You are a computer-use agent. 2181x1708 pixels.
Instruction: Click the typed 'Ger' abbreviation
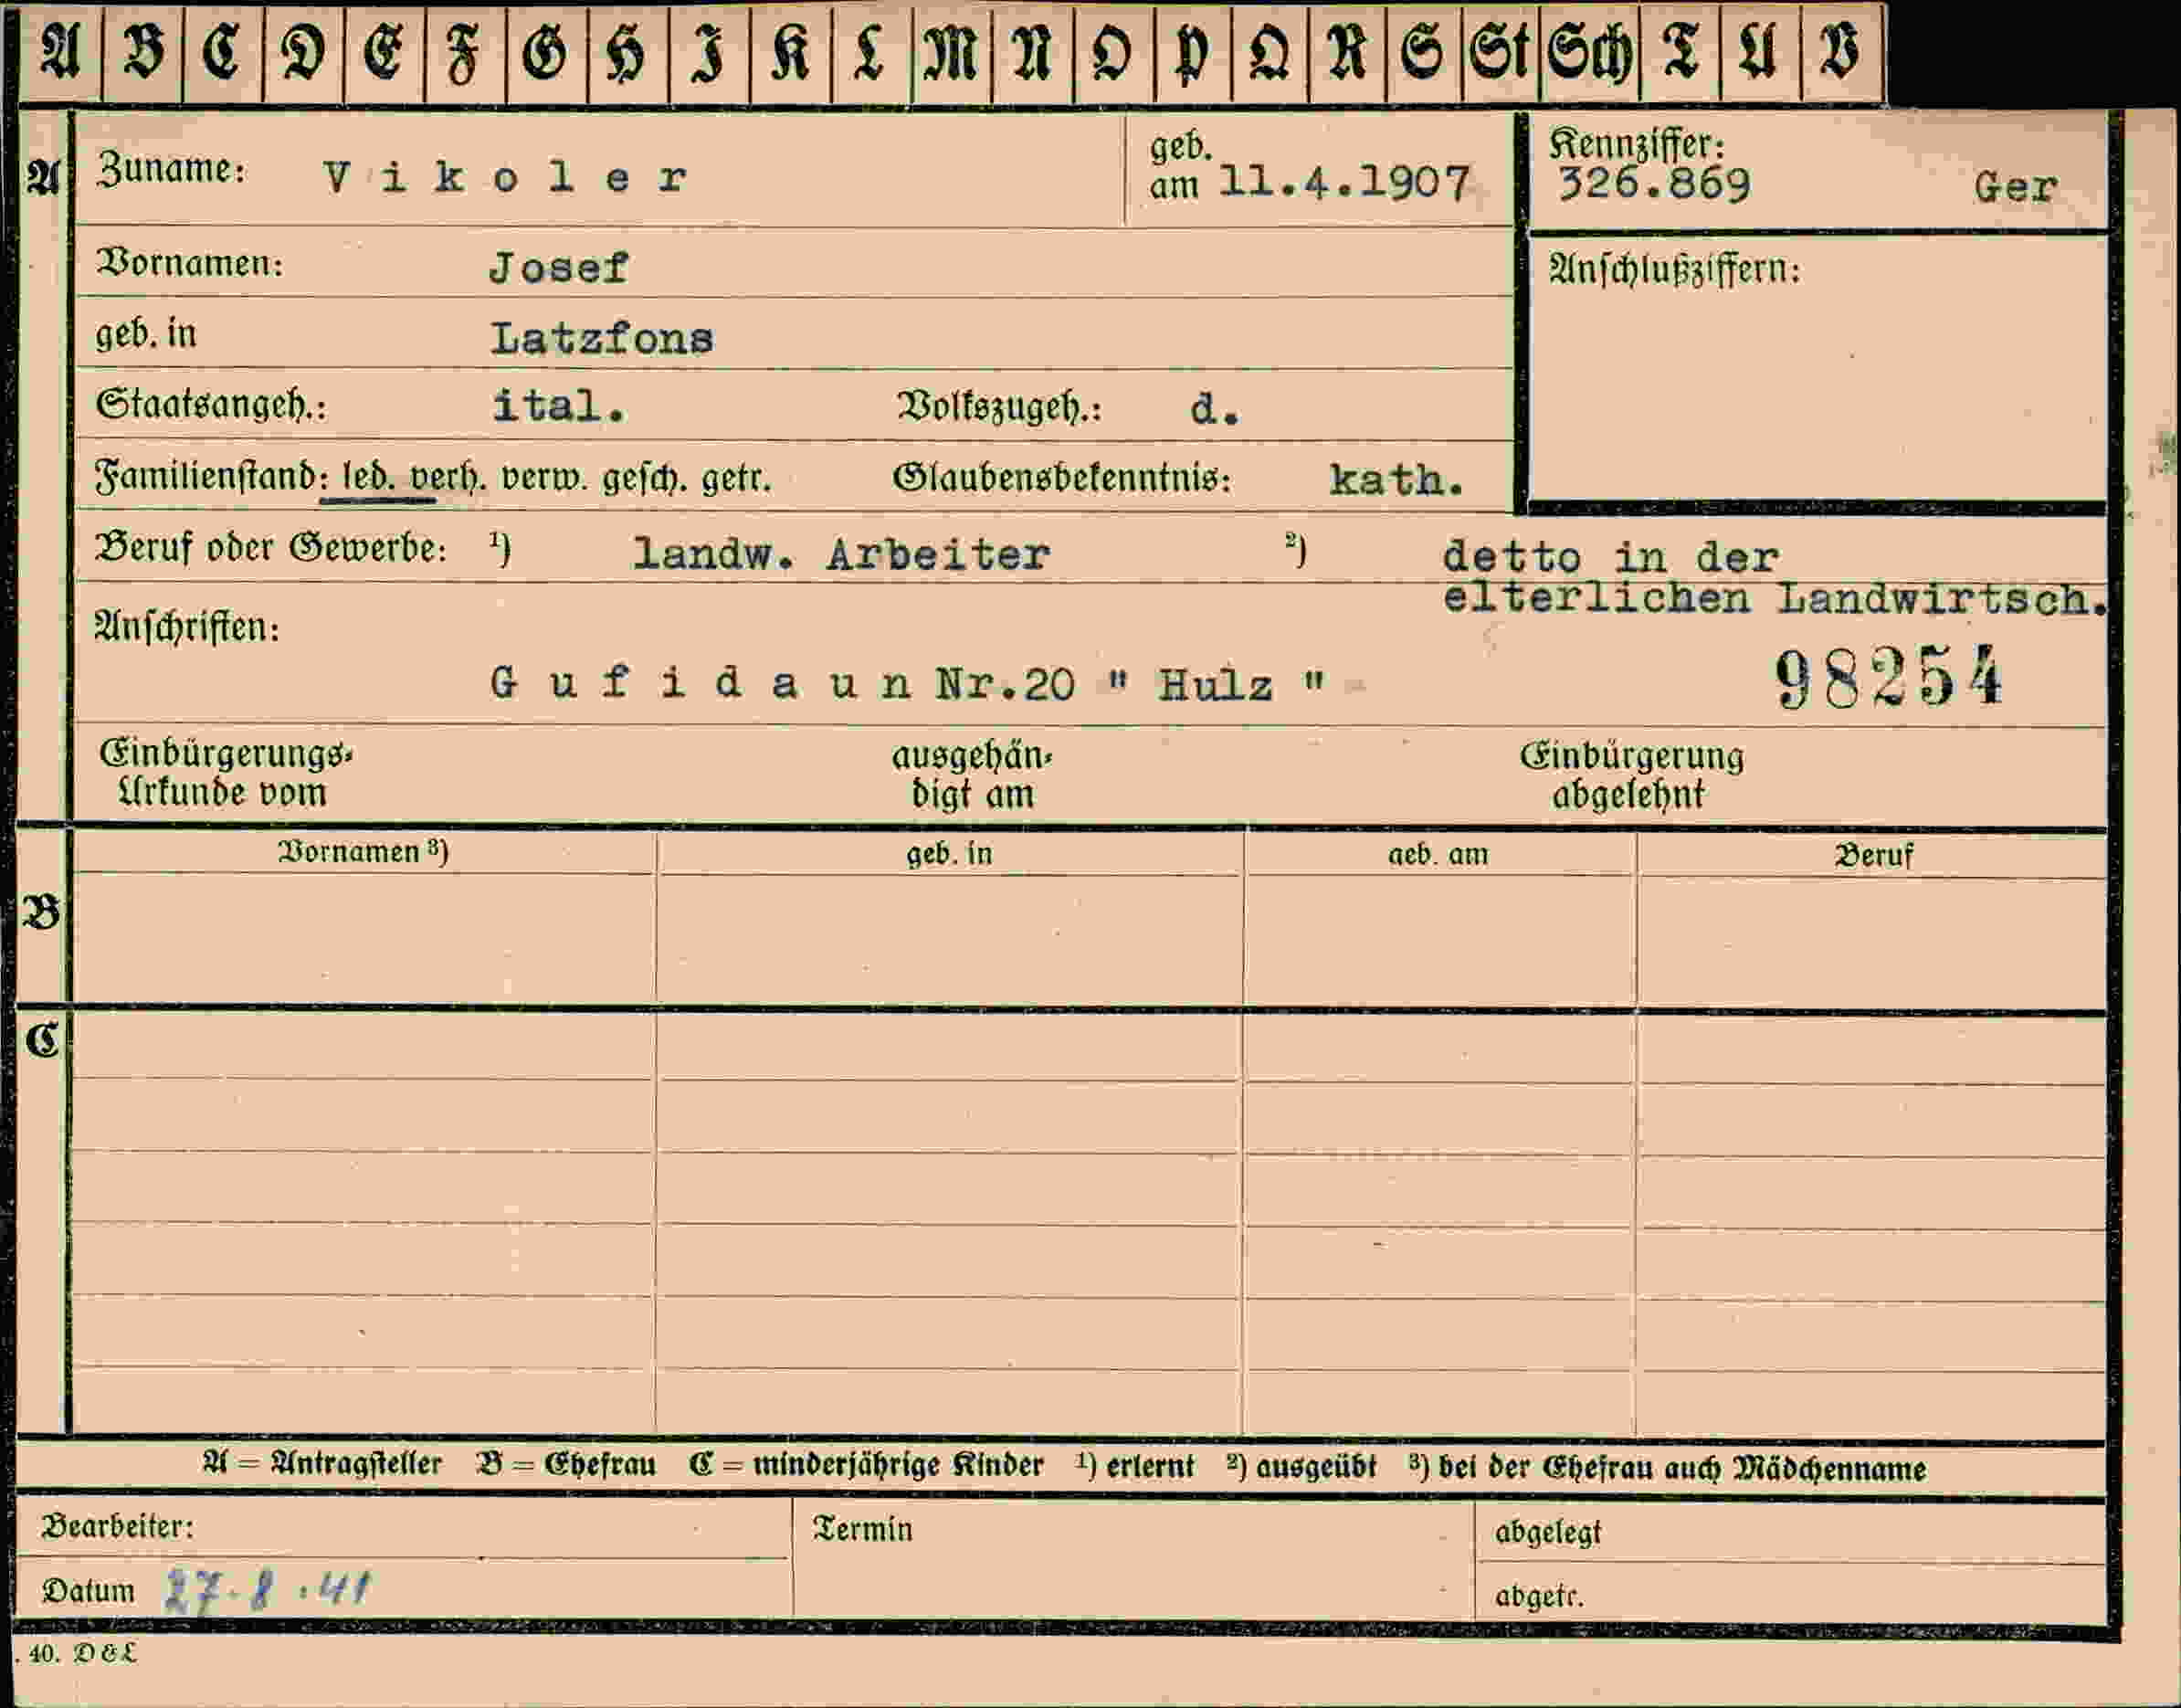point(2015,187)
